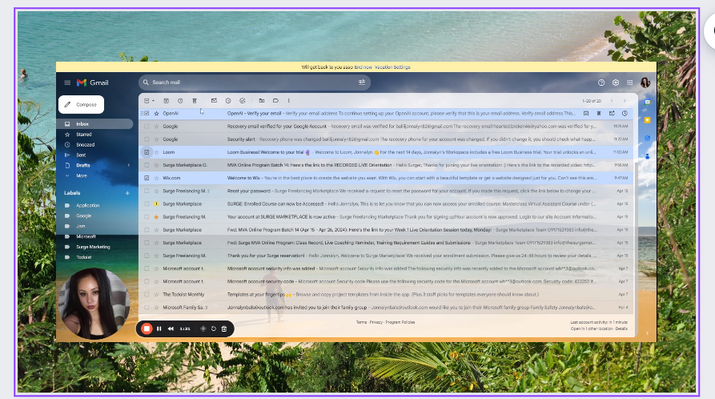Screen dimensions: 715x399
Task: Delete selected emails with trash icon
Action: coord(194,101)
